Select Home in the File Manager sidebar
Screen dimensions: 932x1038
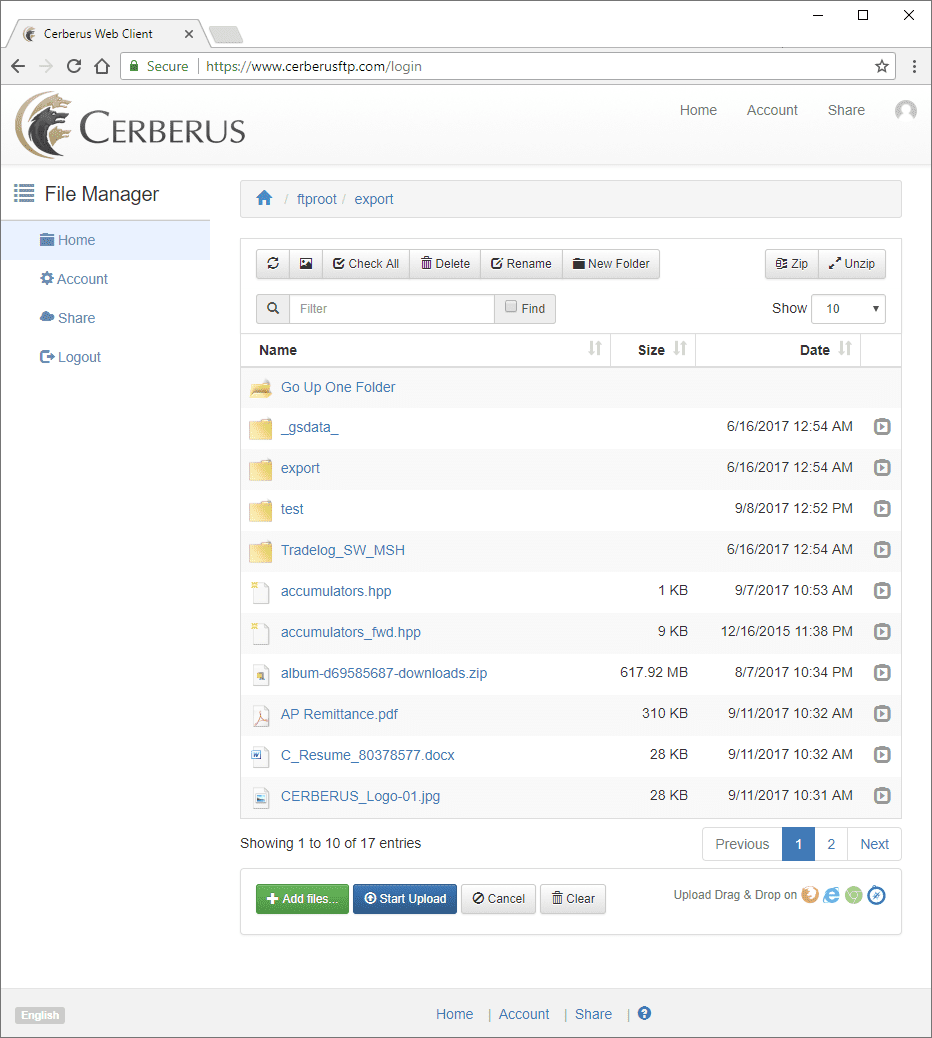106,240
